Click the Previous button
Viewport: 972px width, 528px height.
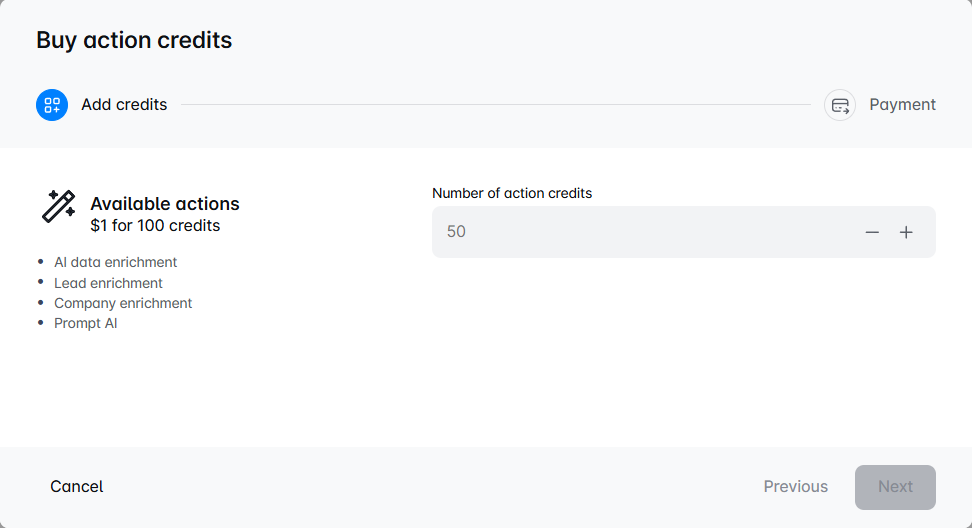tap(795, 487)
